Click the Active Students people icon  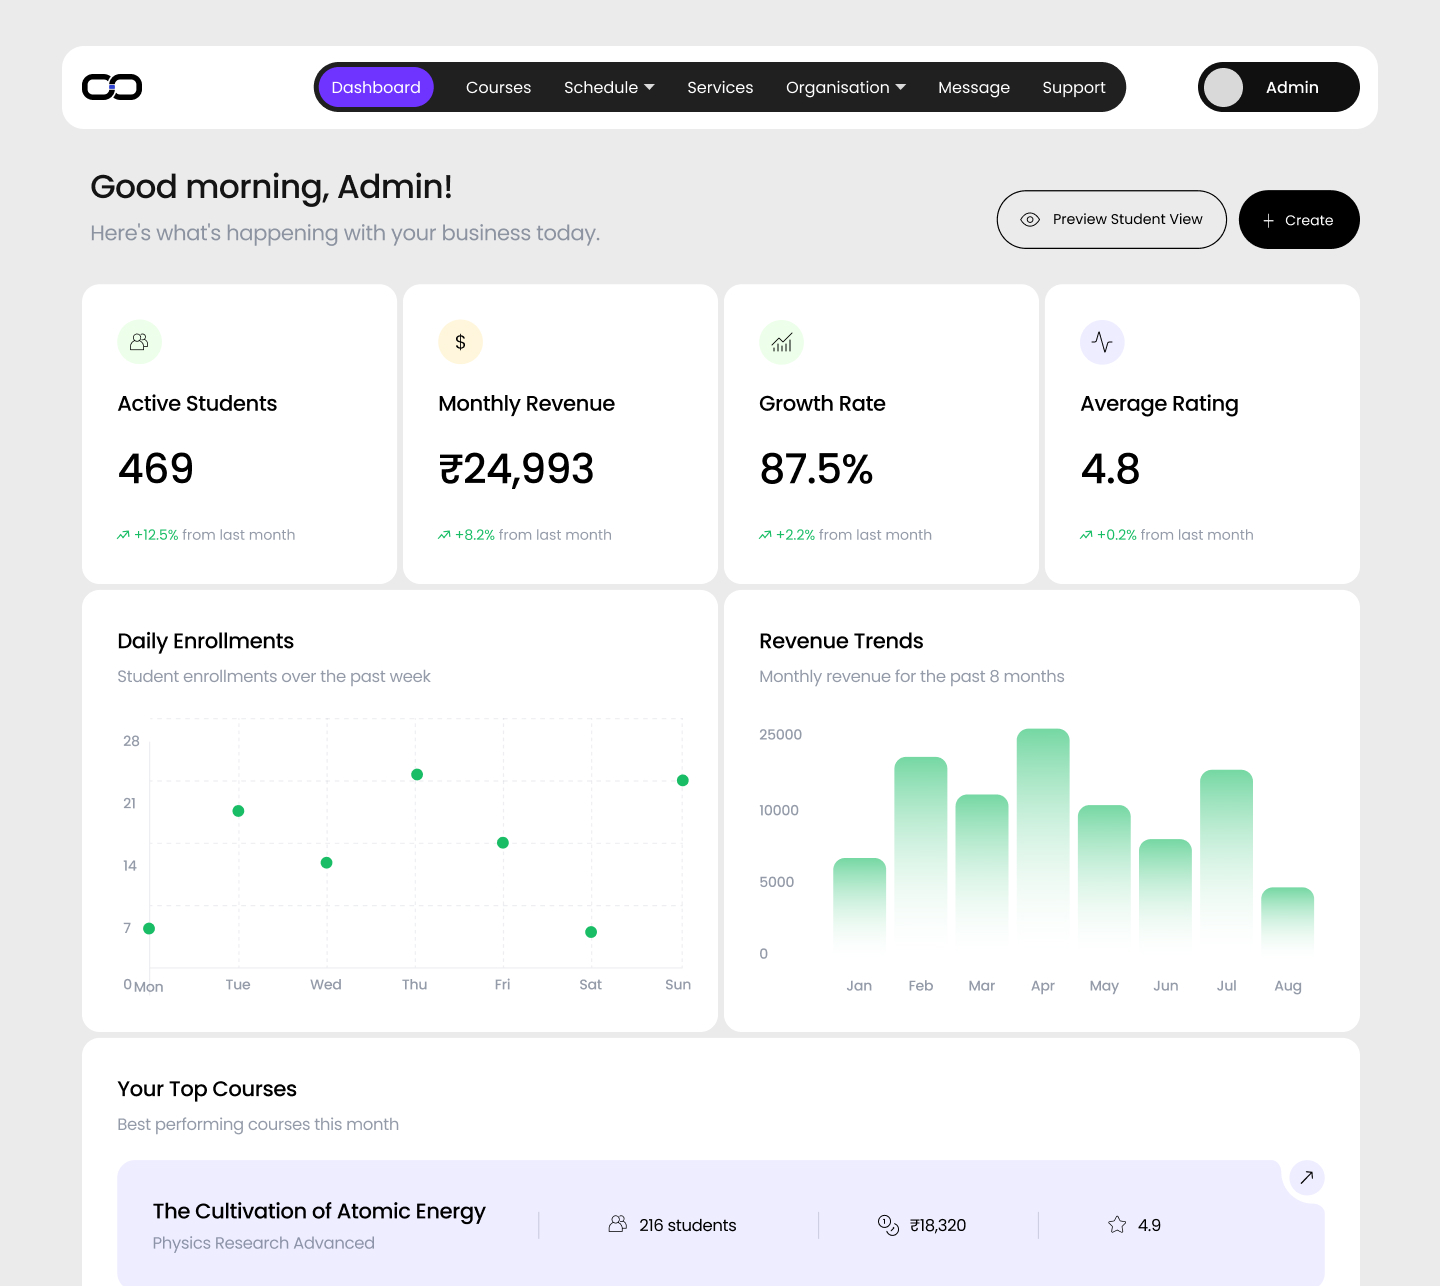(x=139, y=341)
